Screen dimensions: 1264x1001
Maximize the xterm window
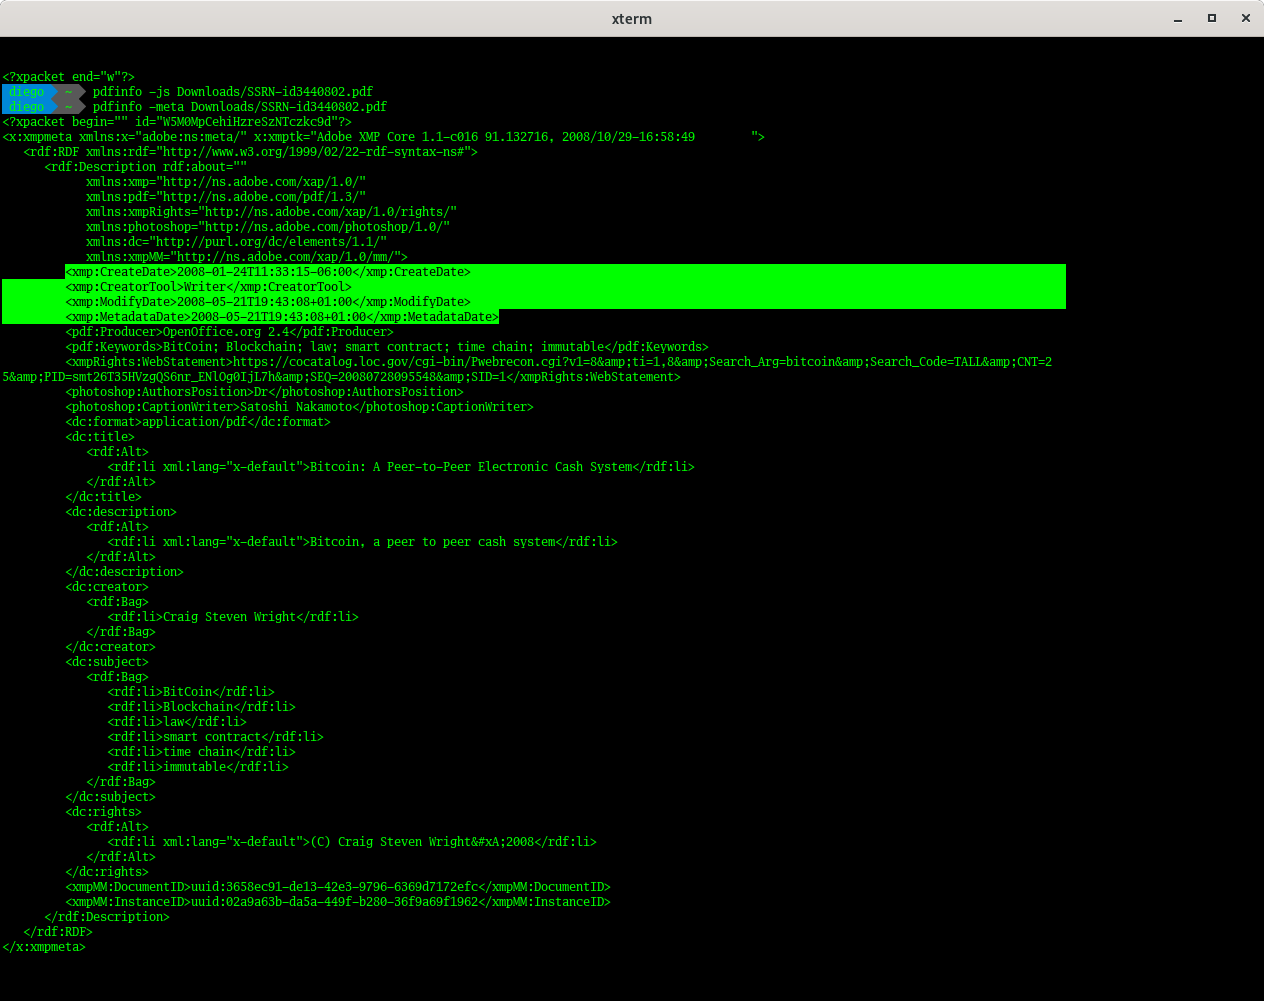[1212, 18]
